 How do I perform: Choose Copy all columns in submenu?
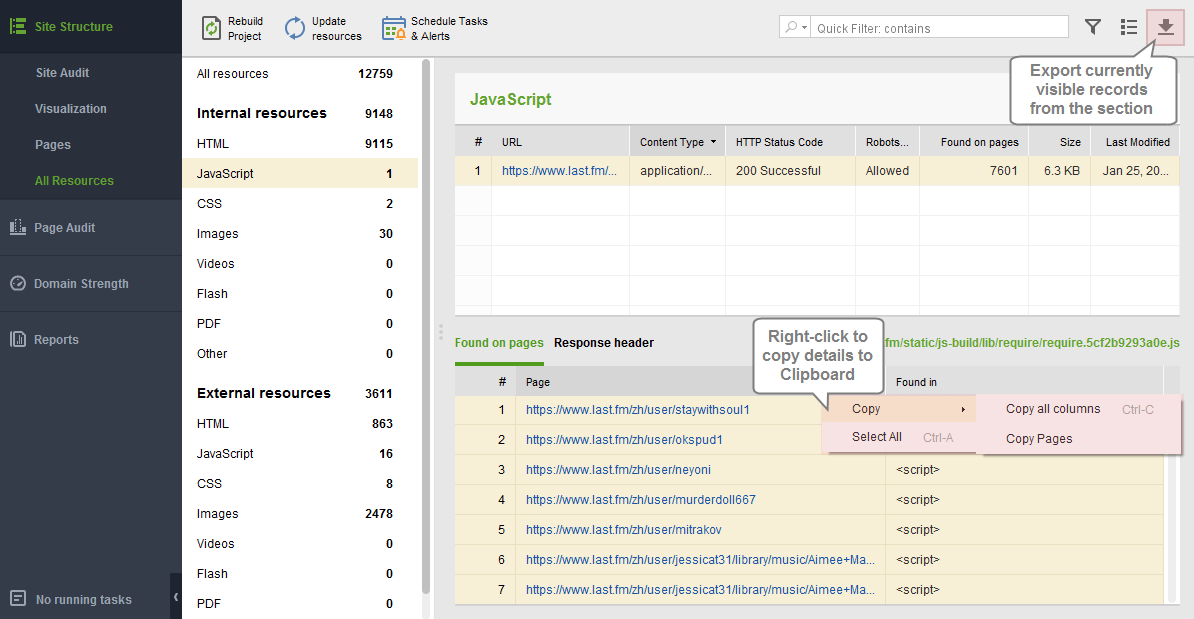(1080, 409)
